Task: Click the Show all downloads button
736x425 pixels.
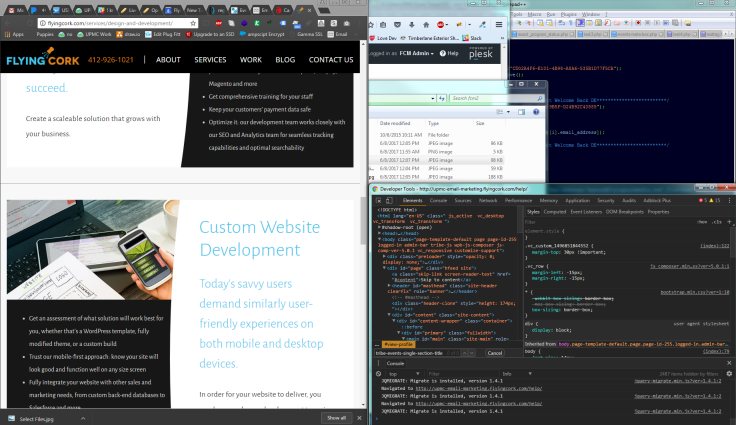Action: click(336, 418)
